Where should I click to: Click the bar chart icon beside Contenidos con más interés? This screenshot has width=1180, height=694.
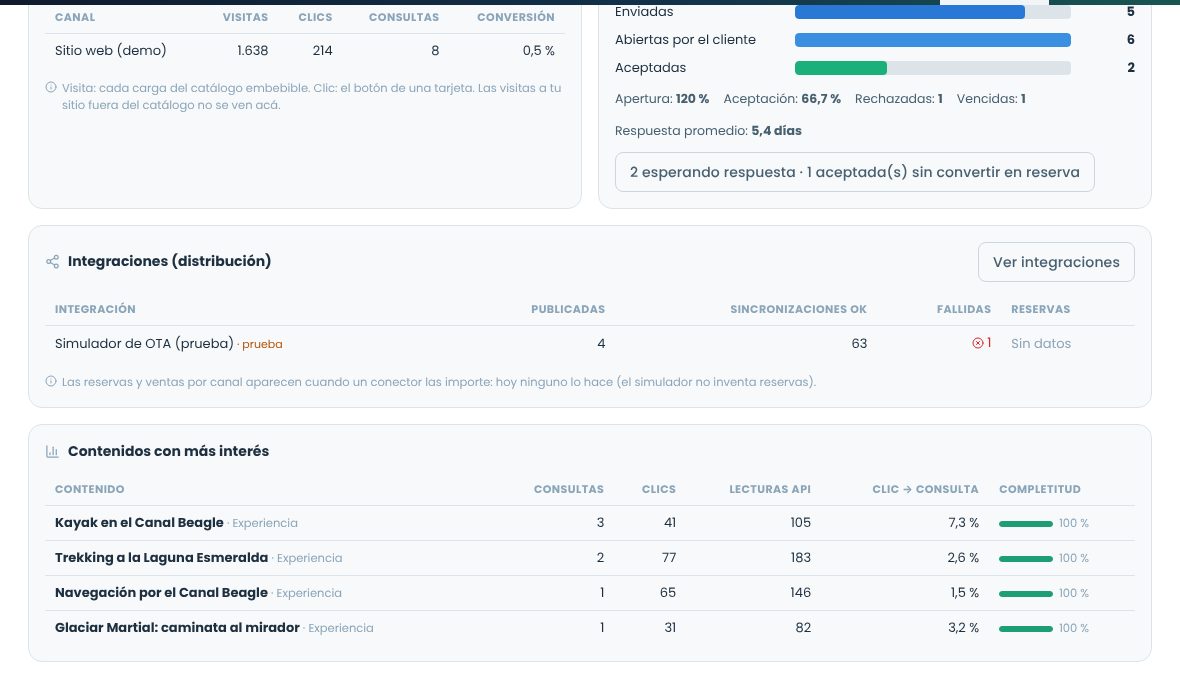click(53, 452)
